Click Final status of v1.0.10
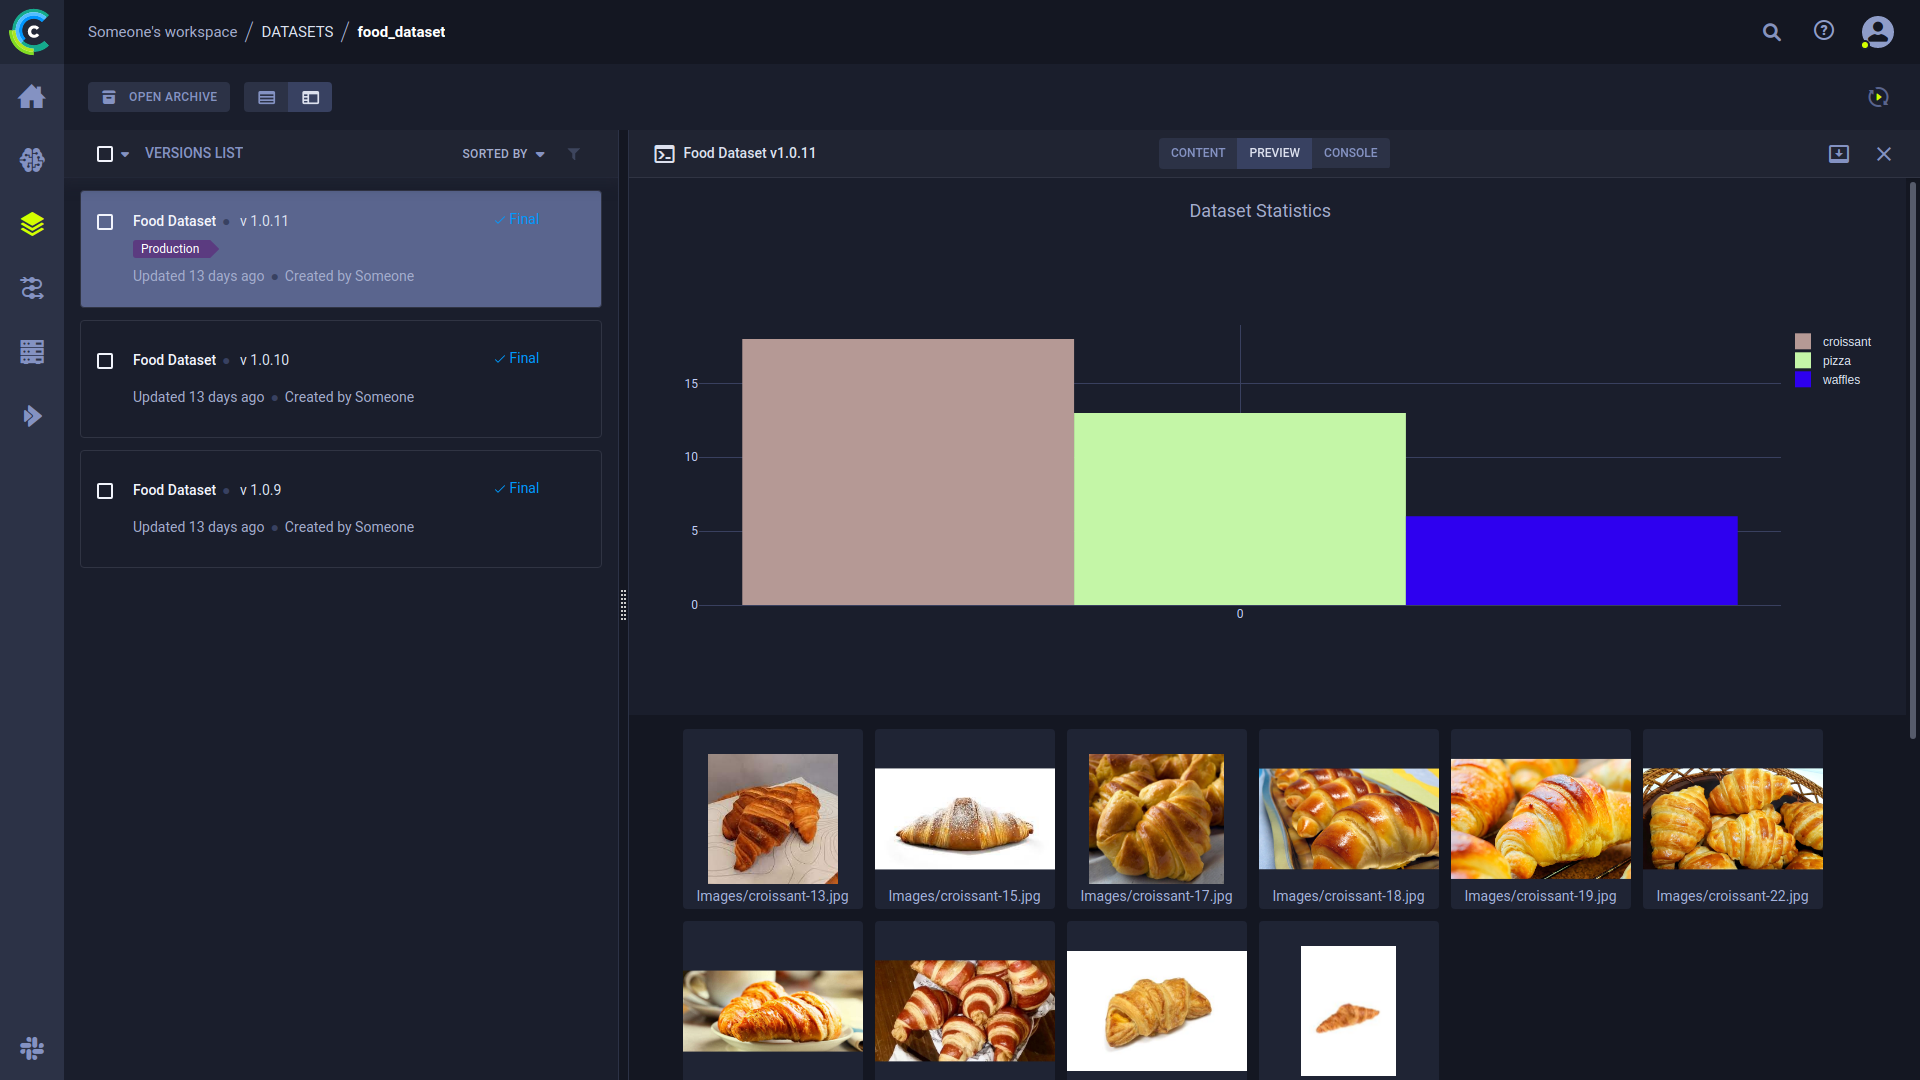Screen dimensions: 1920x1080 [516, 358]
